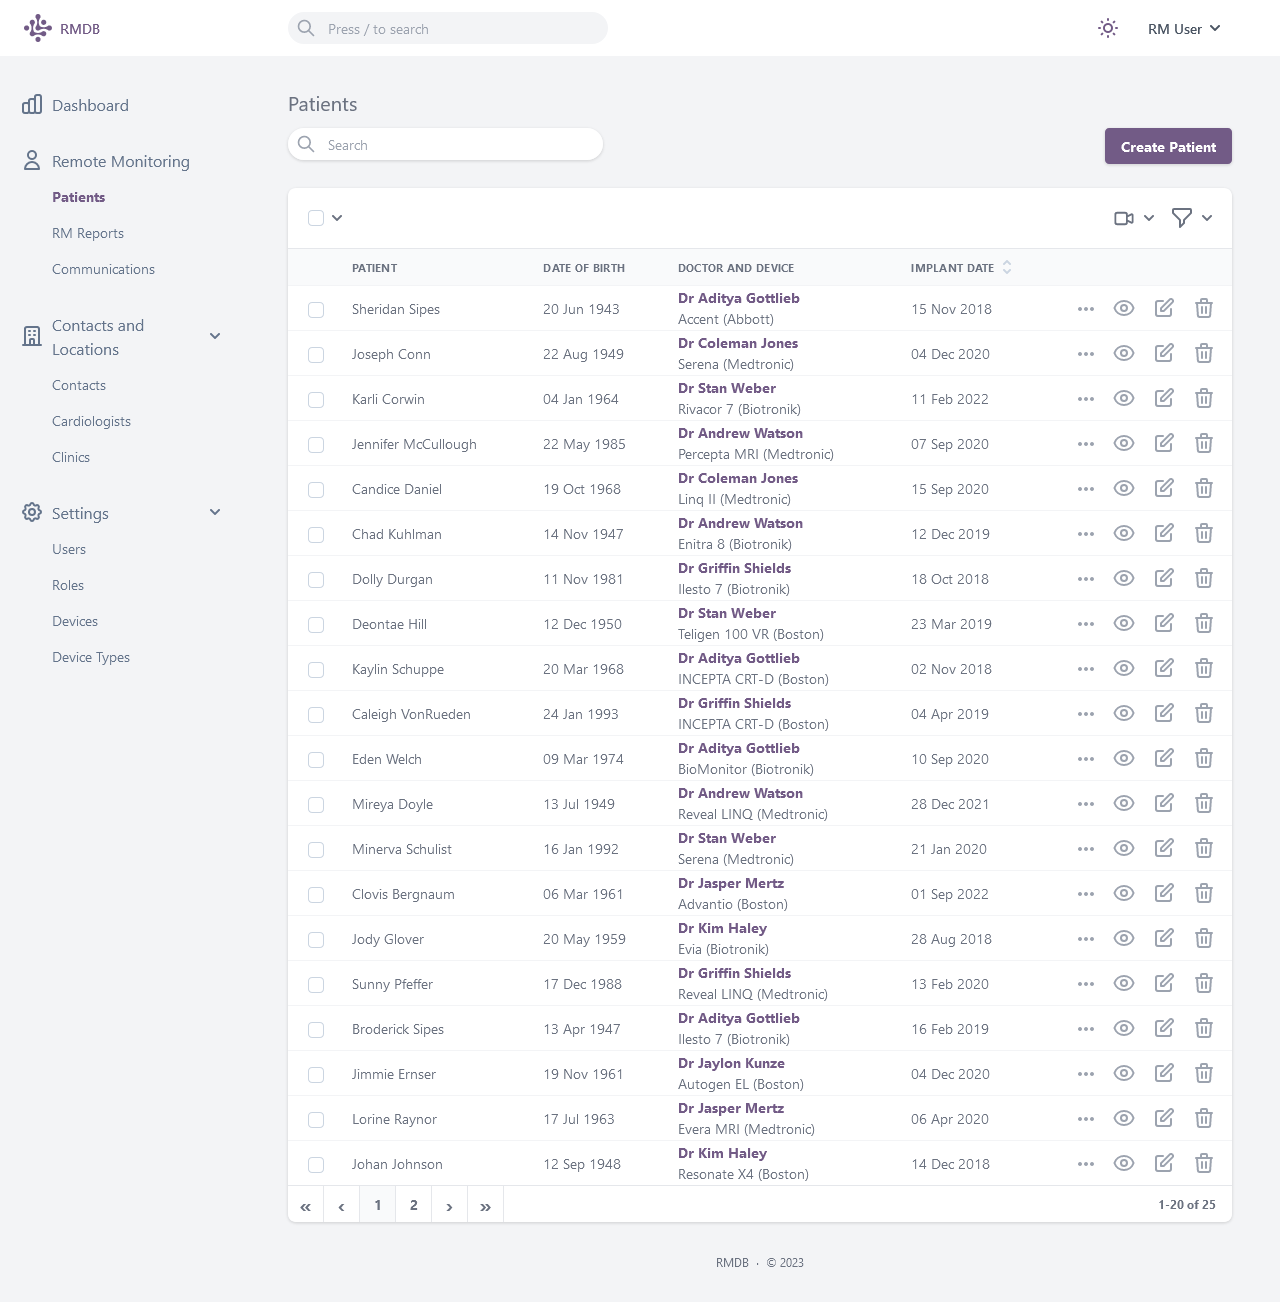Open edit form for Dolly Durgan
Screen dimensions: 1280x1302
pos(1164,578)
